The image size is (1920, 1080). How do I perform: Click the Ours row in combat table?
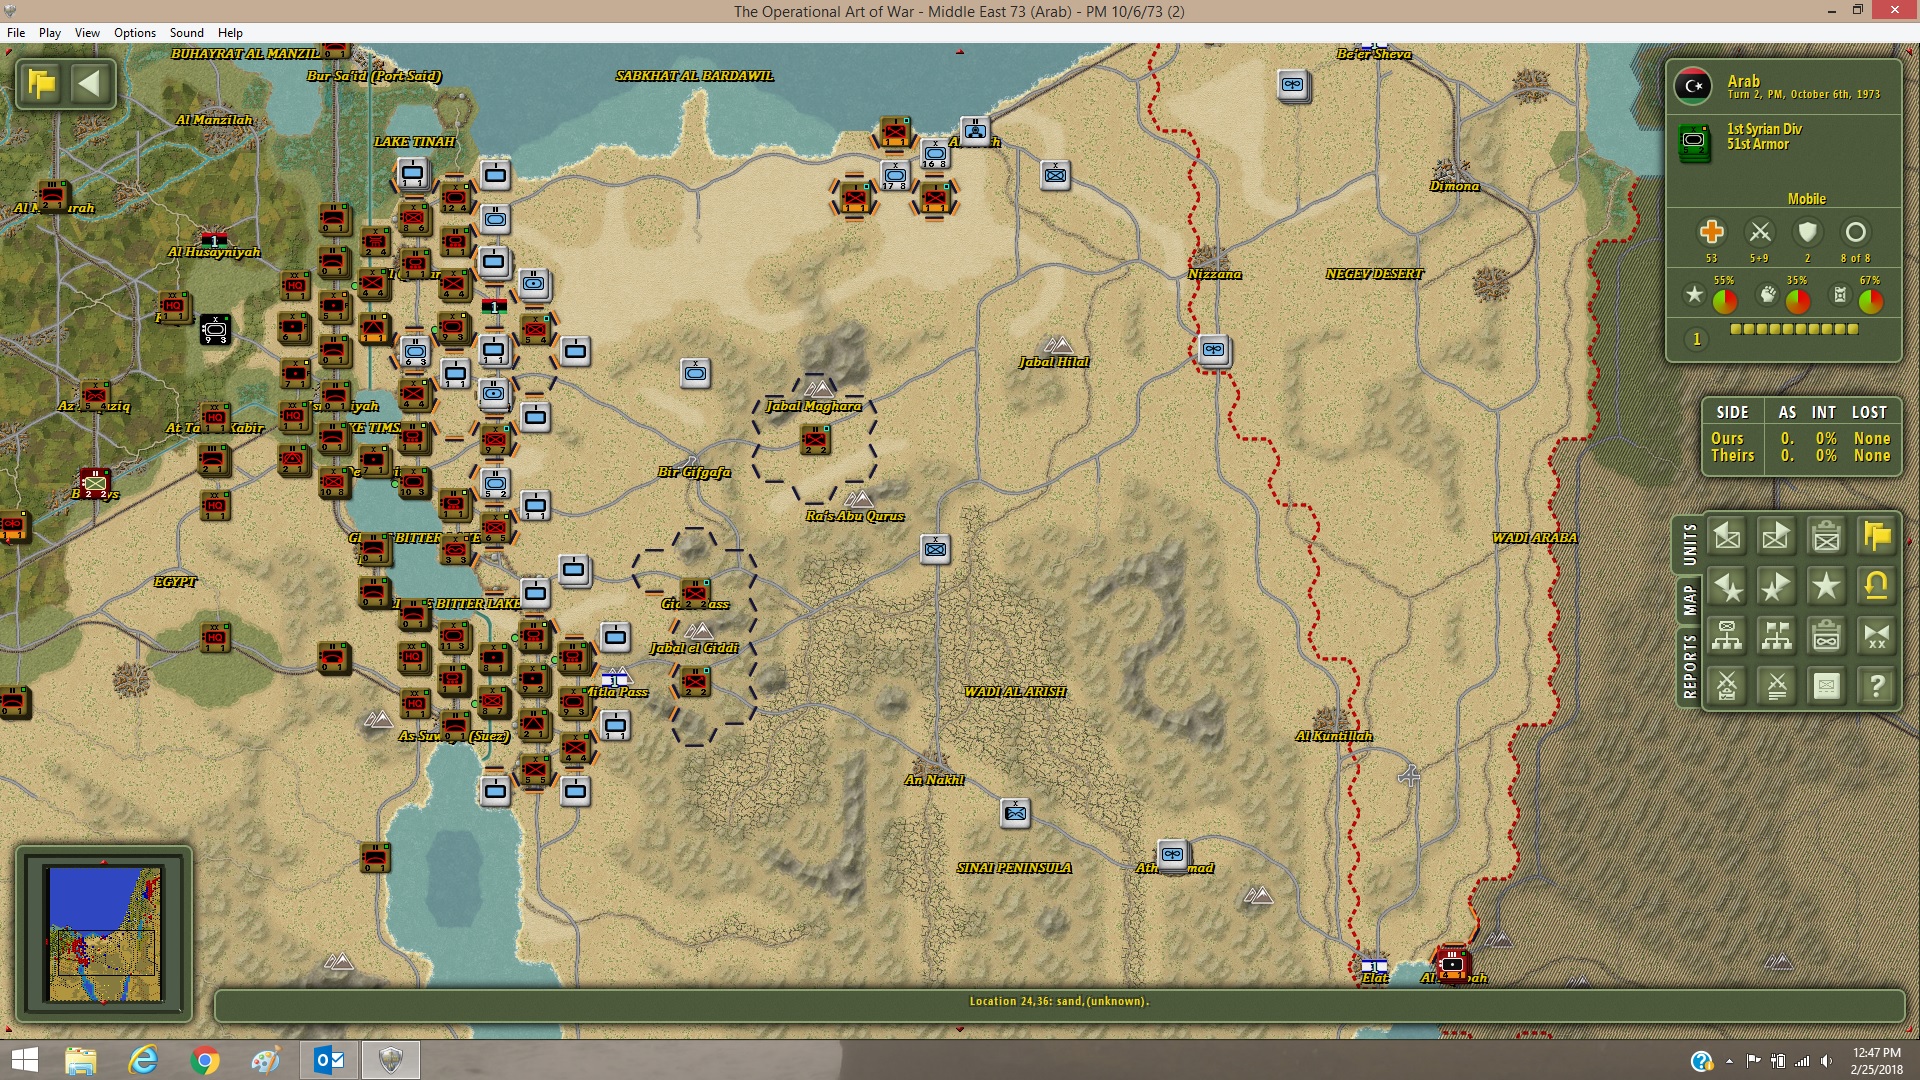coord(1800,438)
